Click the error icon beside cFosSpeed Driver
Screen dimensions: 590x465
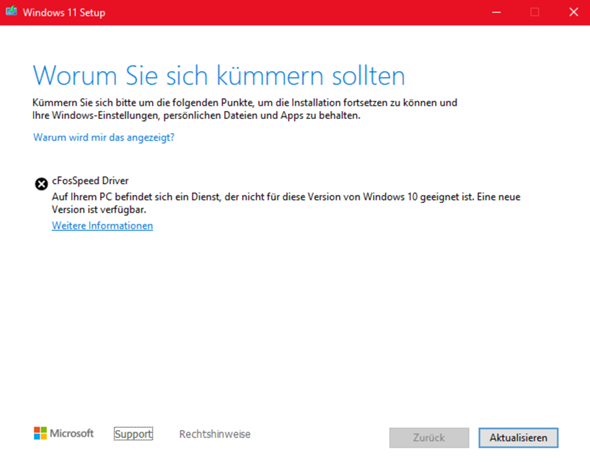(41, 184)
